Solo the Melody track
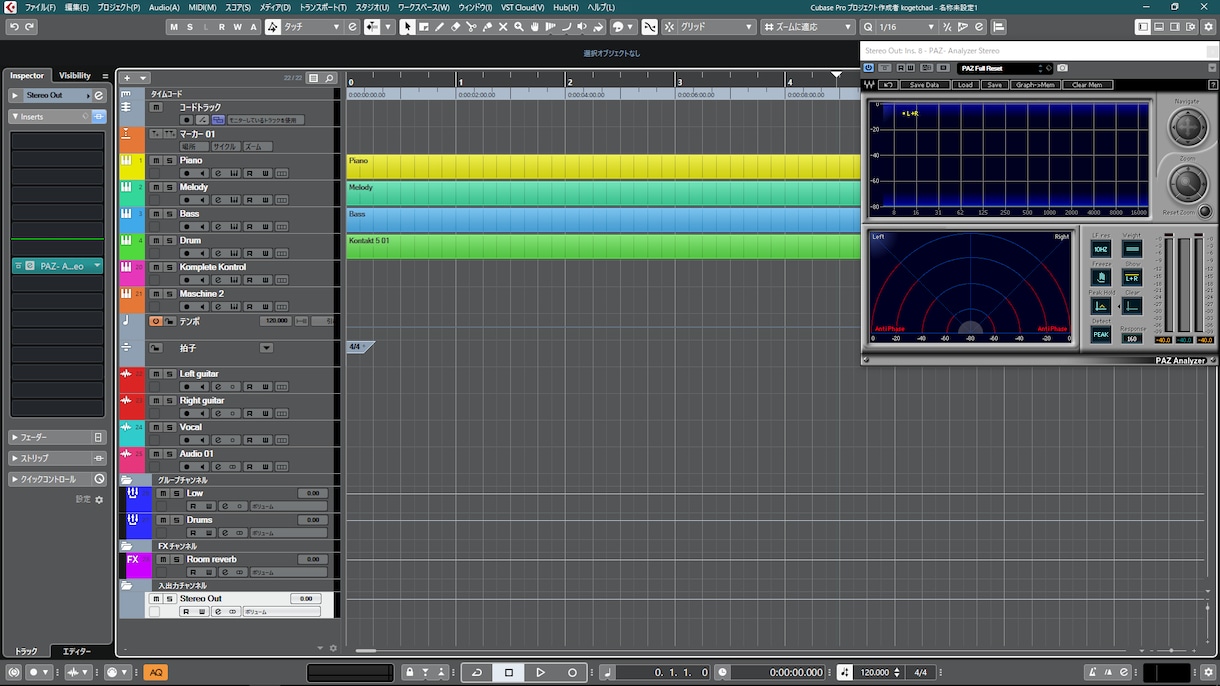This screenshot has width=1220, height=686. pyautogui.click(x=169, y=187)
